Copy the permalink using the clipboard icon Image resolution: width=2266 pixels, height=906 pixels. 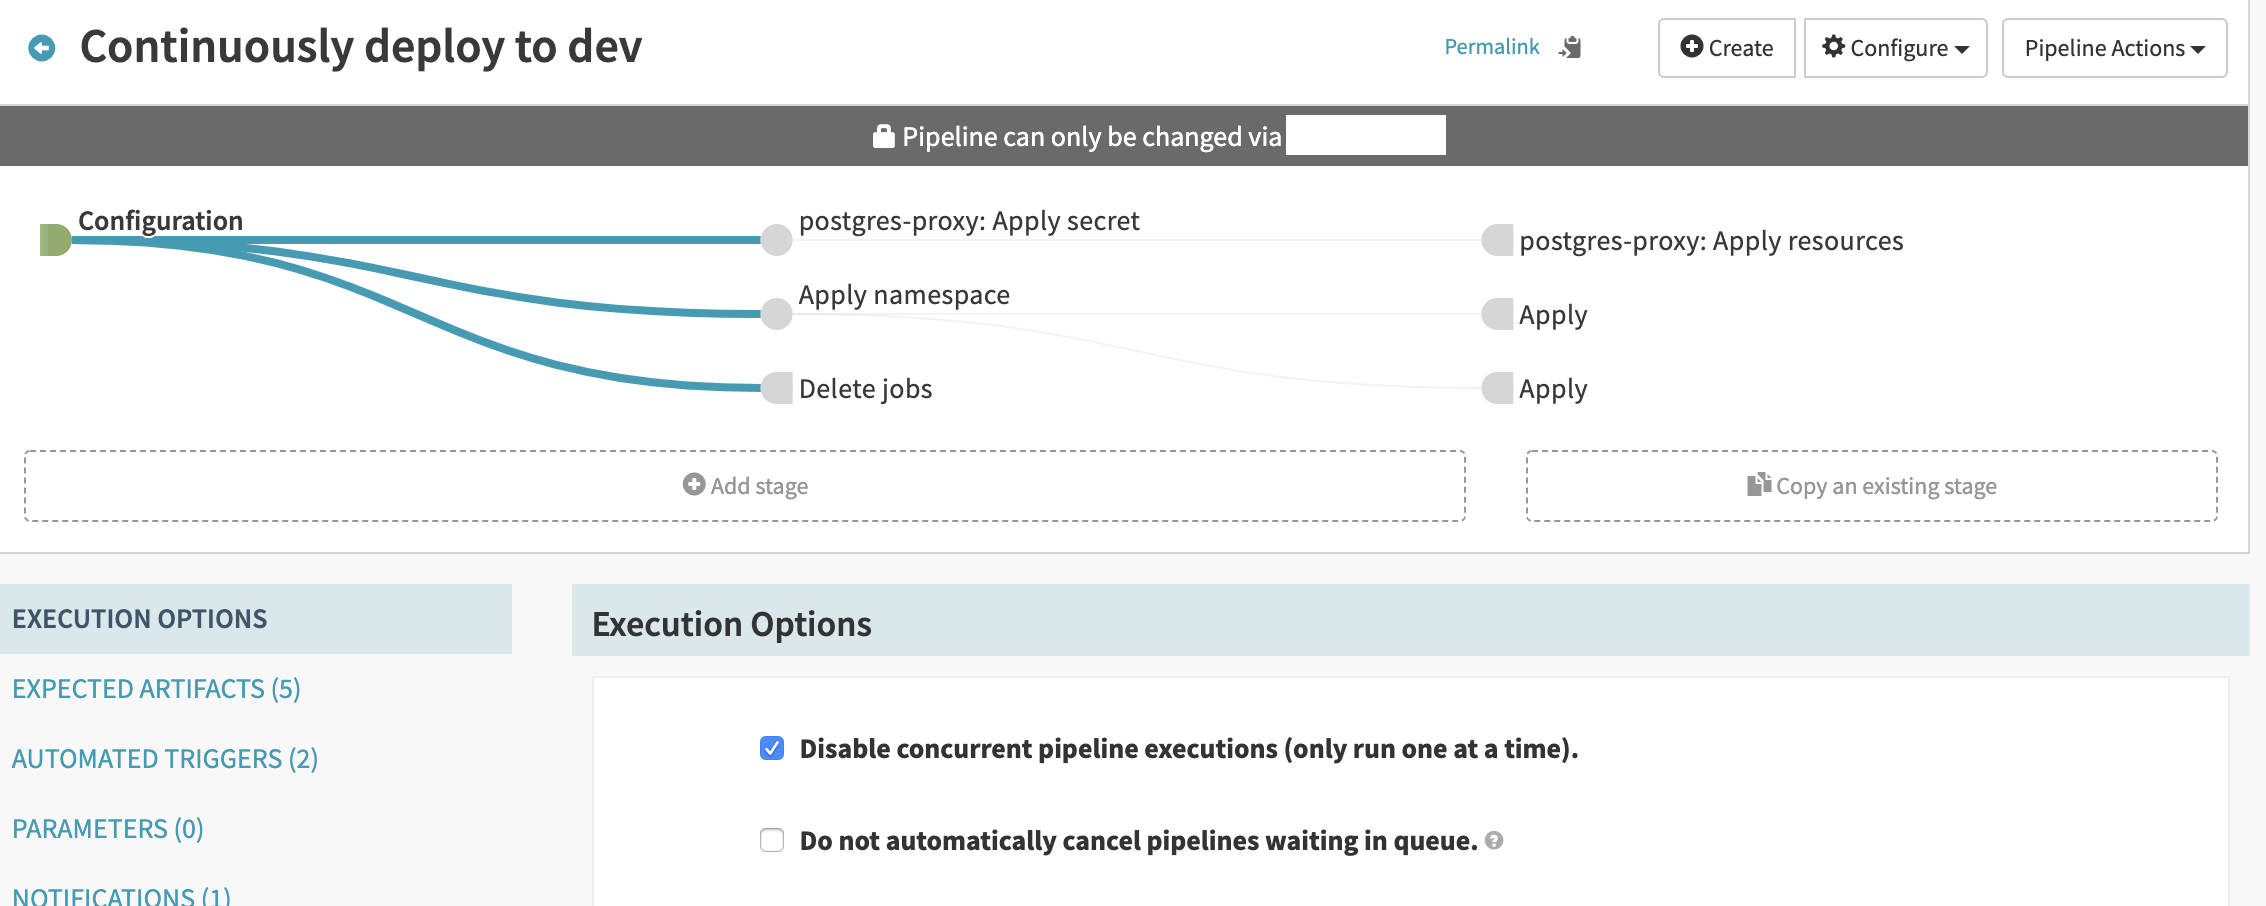click(1570, 46)
